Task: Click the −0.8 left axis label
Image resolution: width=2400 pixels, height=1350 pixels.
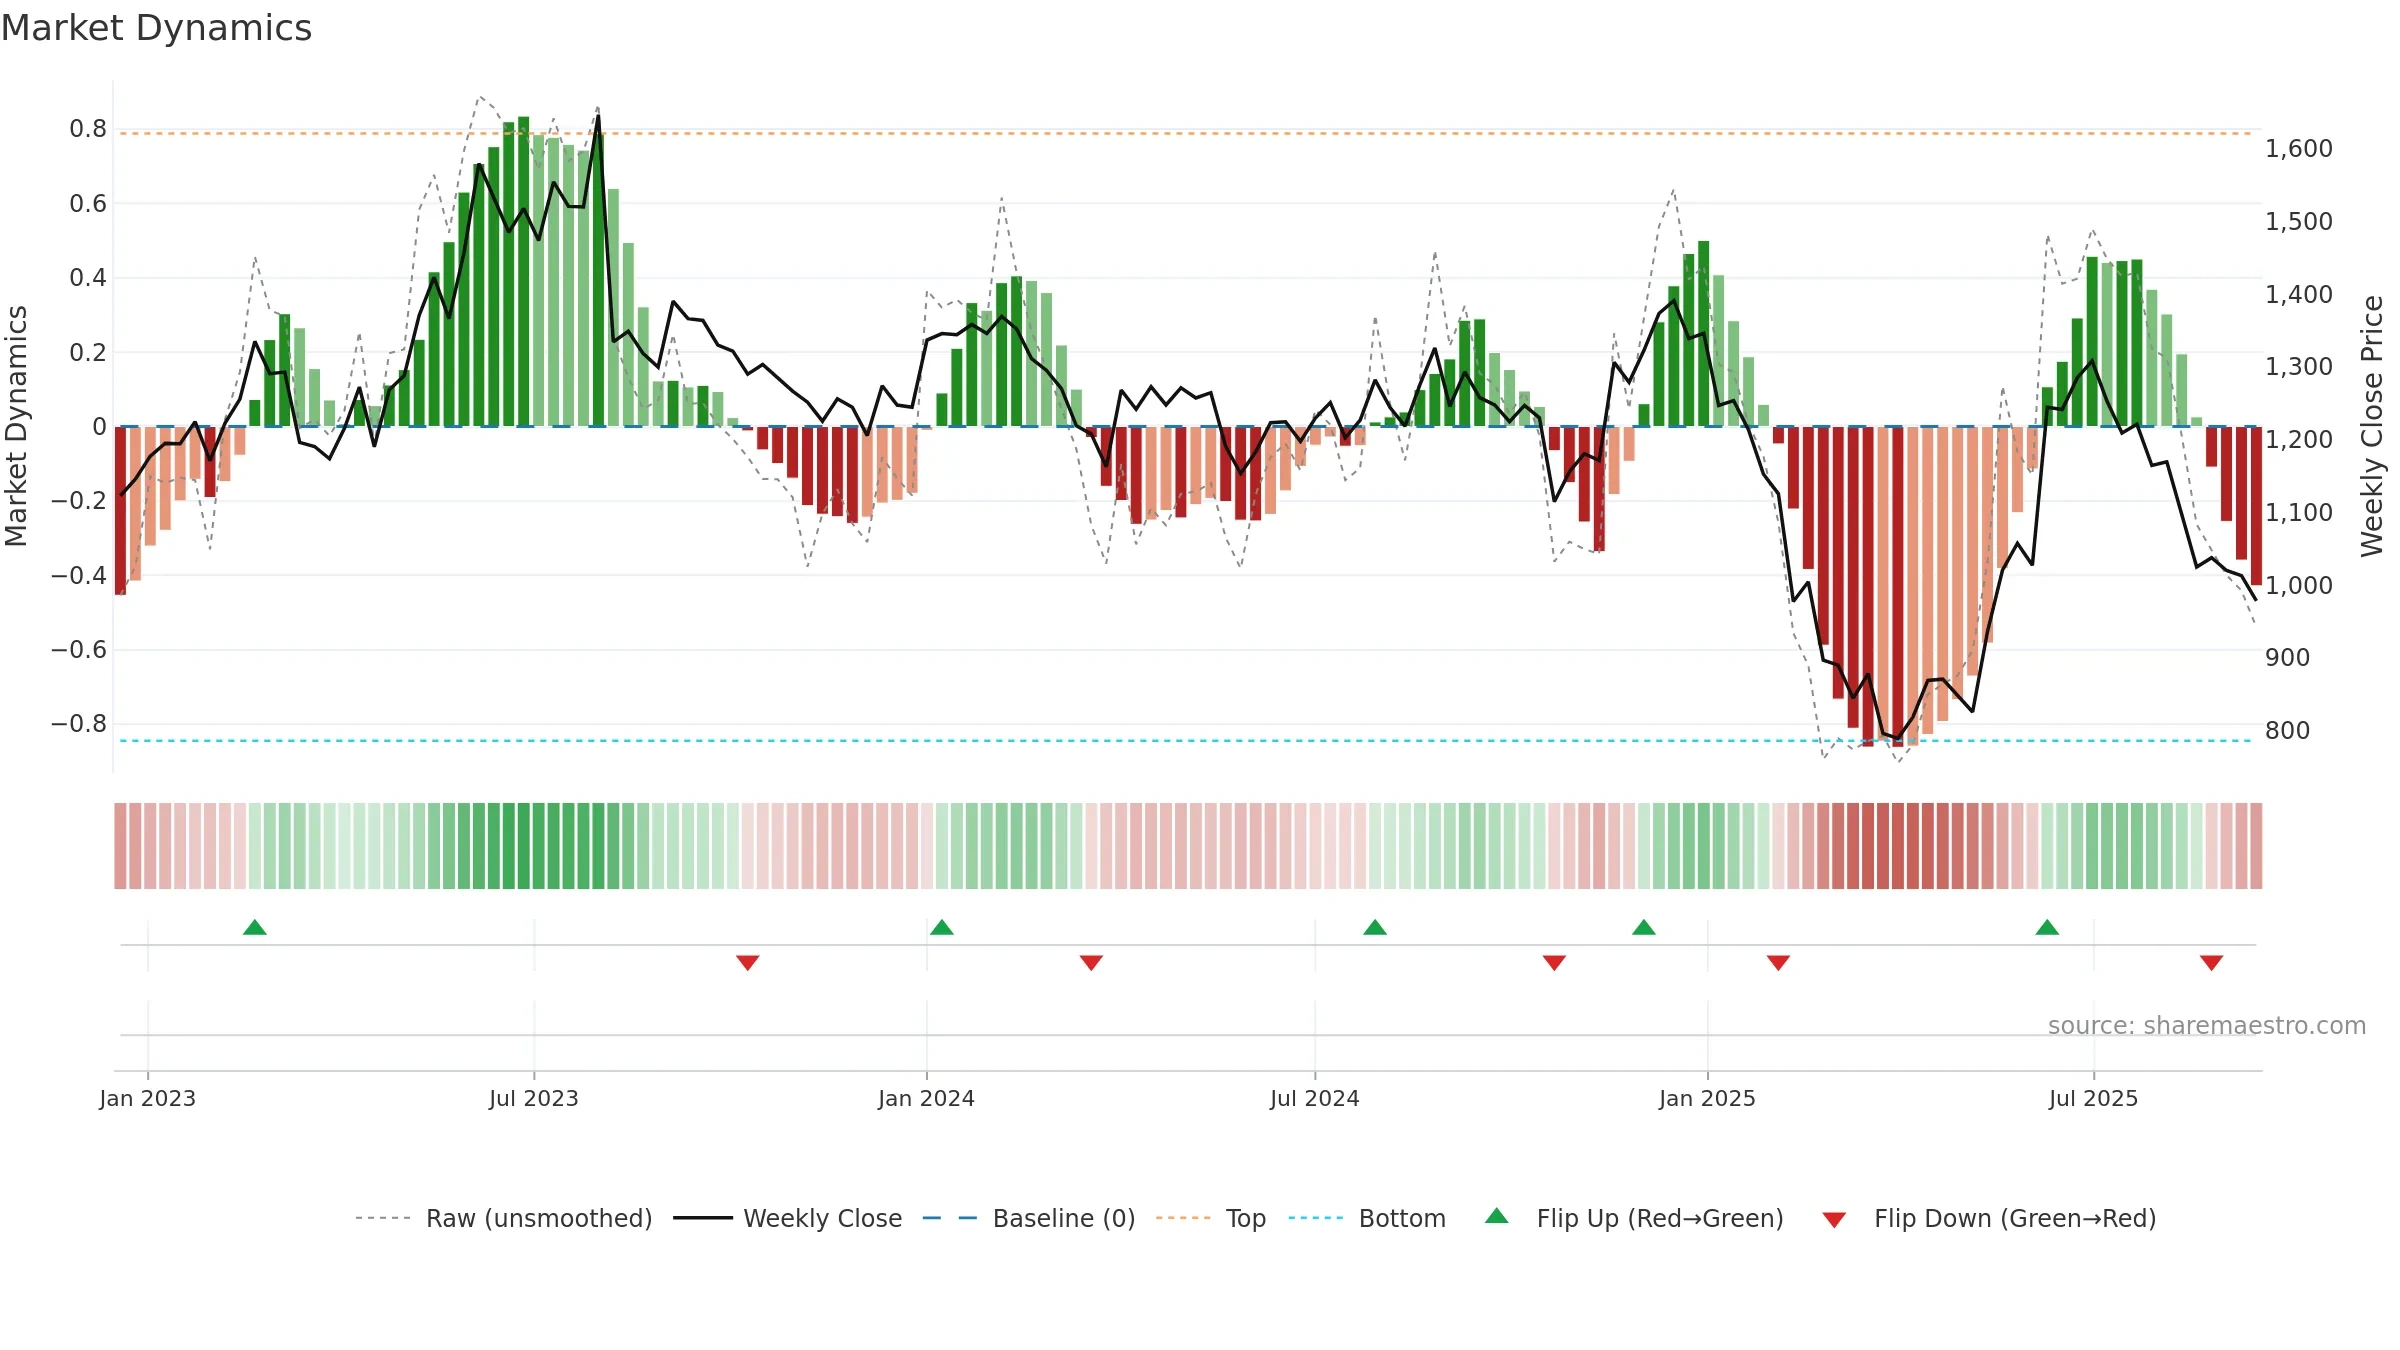Action: point(79,723)
